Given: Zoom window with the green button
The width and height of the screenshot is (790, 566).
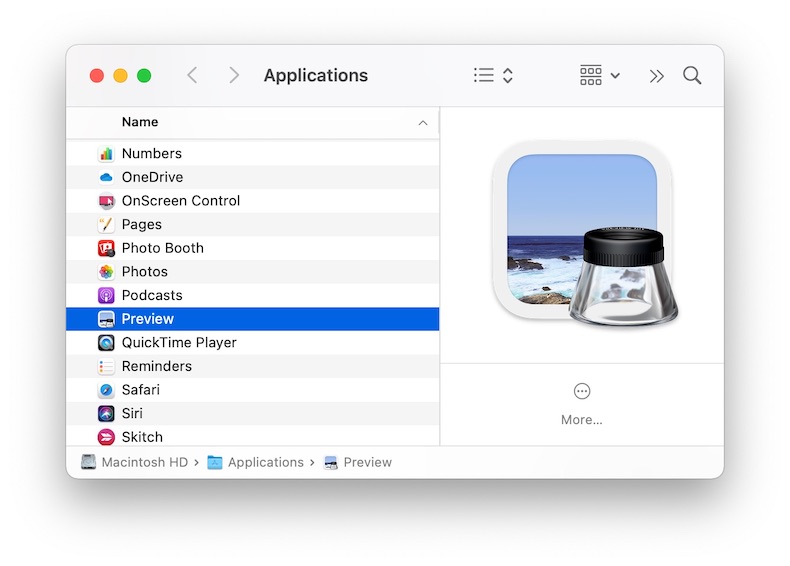Looking at the screenshot, I should [144, 76].
